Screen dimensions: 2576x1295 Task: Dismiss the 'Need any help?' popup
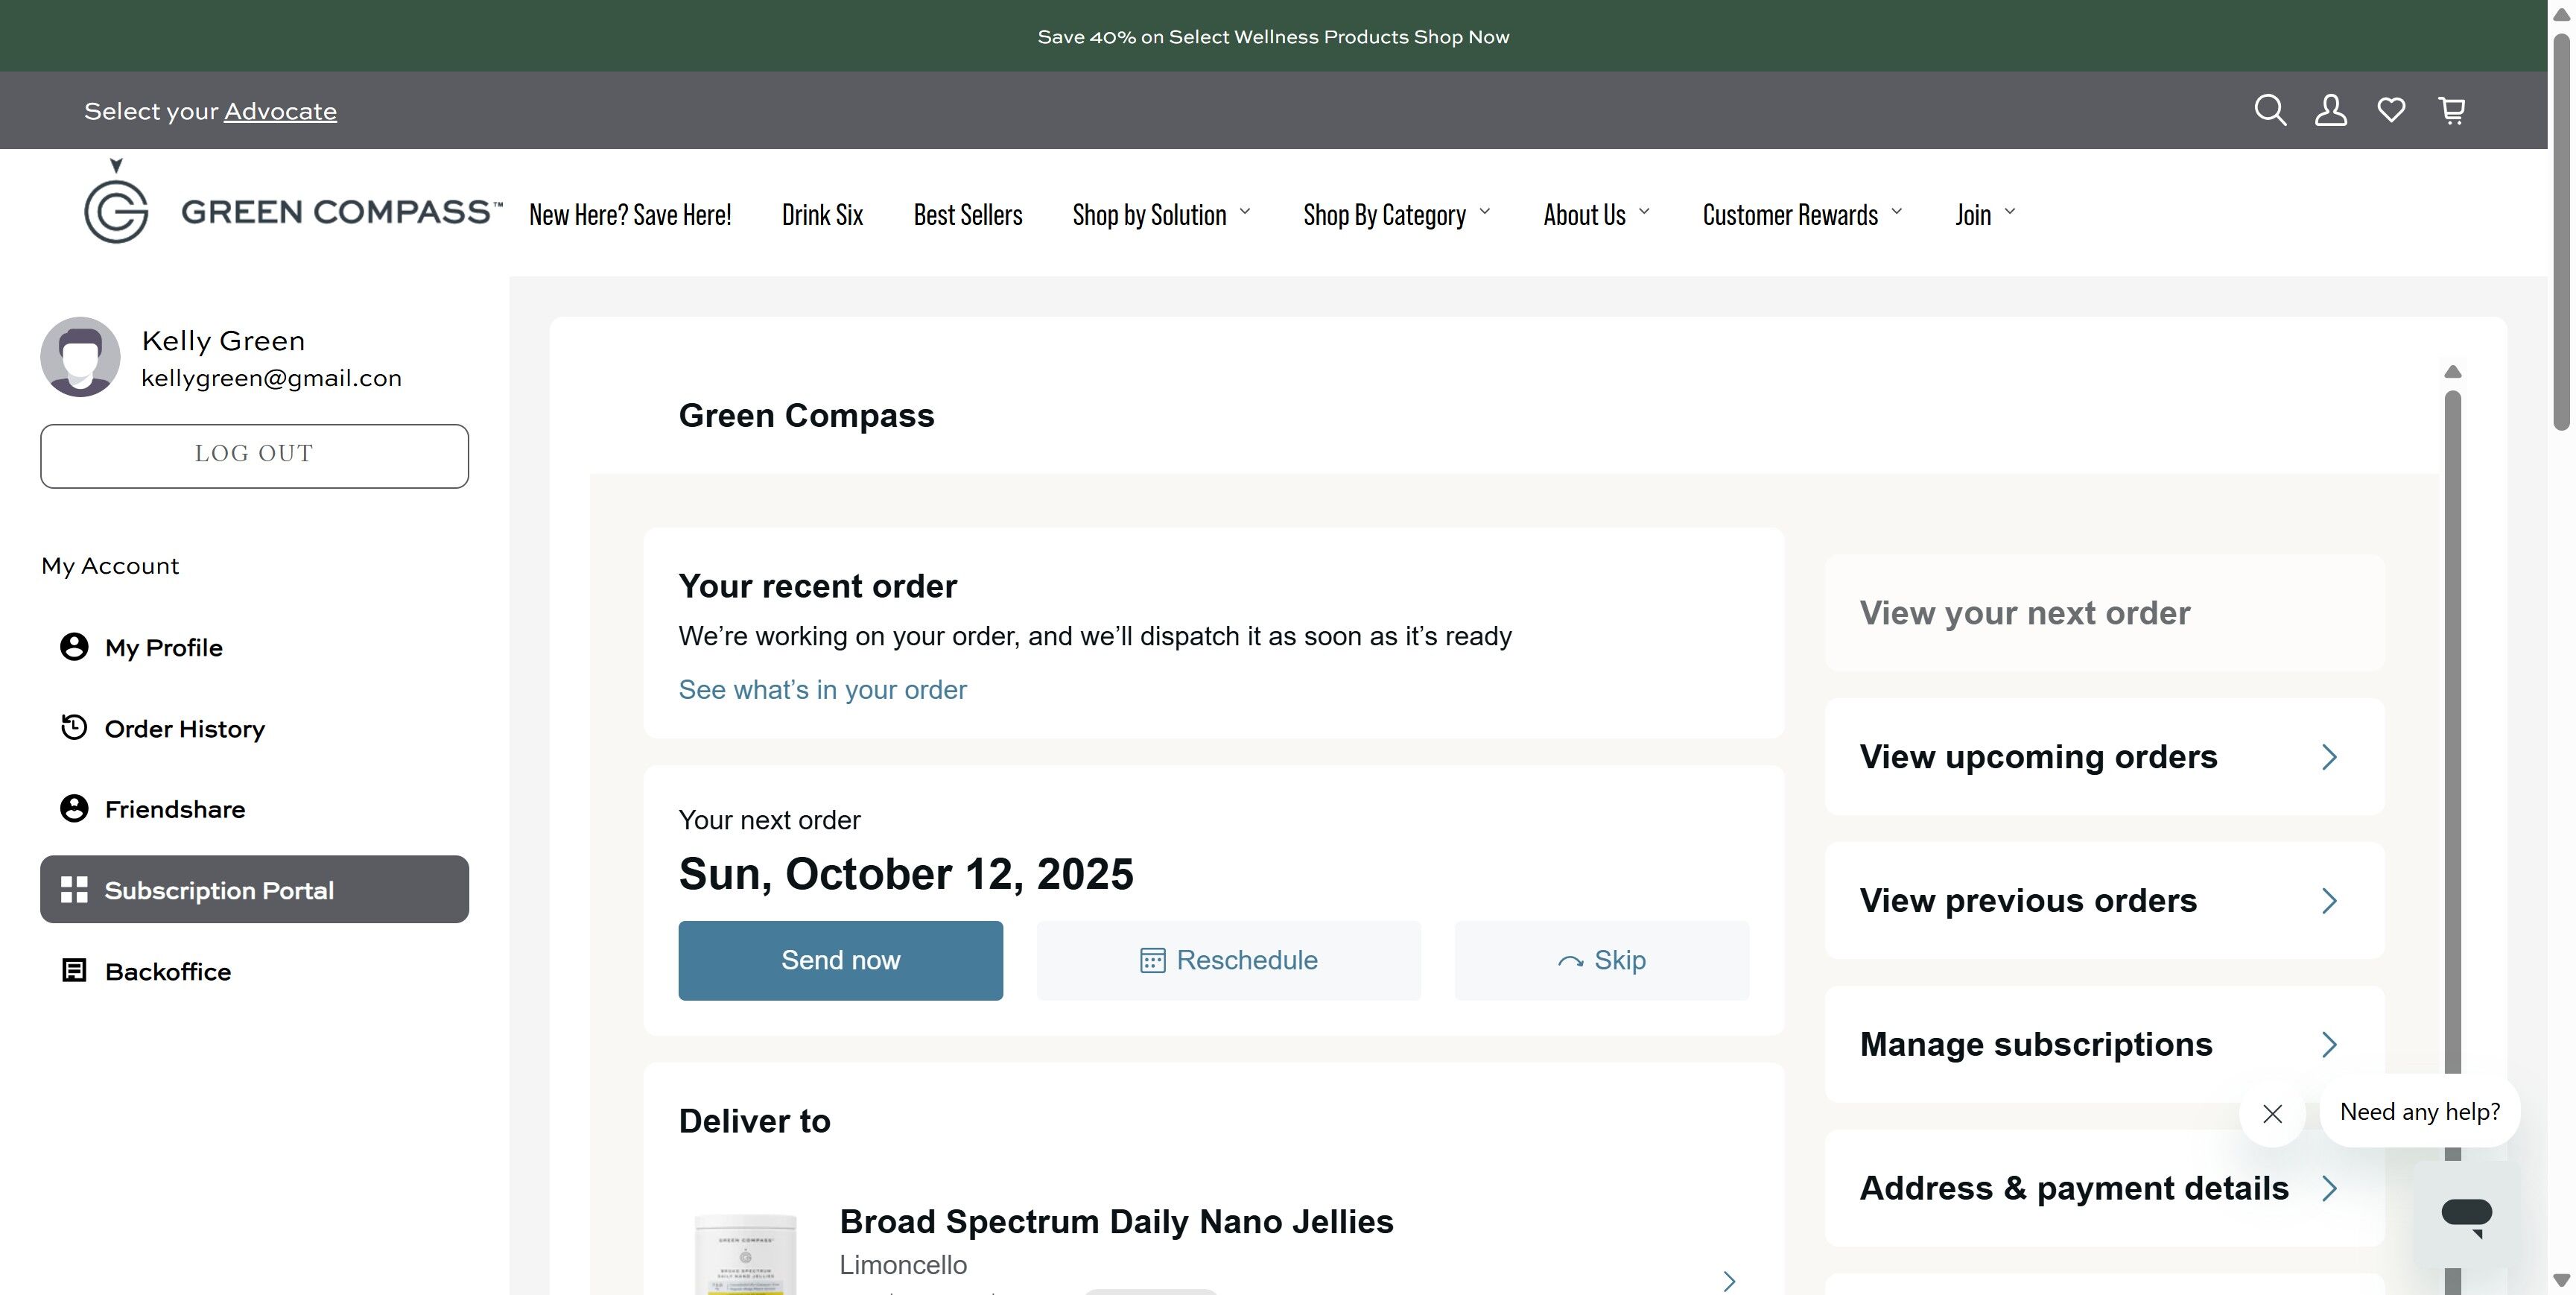(2272, 1113)
